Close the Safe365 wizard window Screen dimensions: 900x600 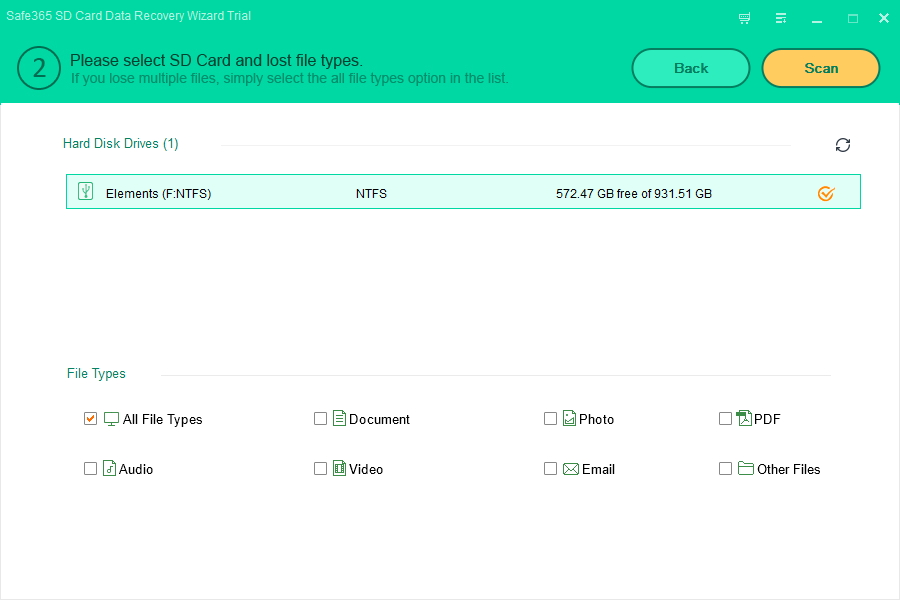884,18
